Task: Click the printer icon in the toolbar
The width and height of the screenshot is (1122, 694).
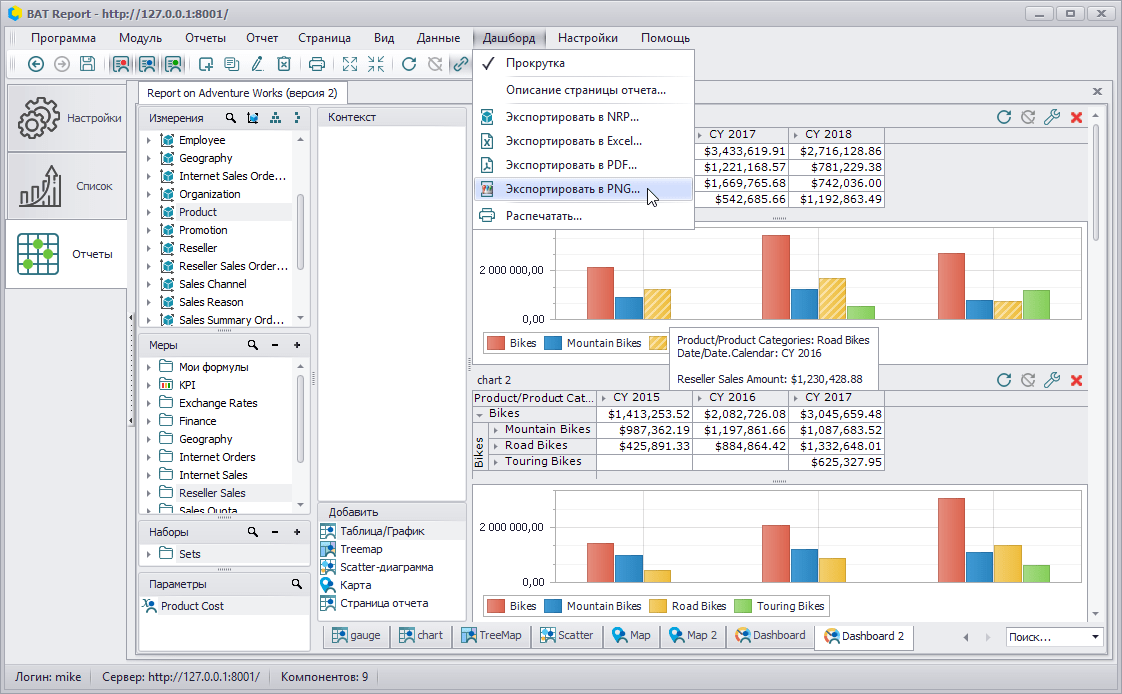Action: pos(316,64)
